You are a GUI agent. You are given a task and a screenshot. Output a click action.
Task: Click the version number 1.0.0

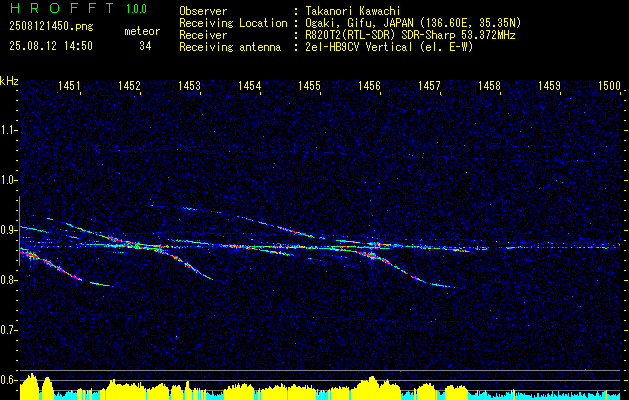[136, 9]
